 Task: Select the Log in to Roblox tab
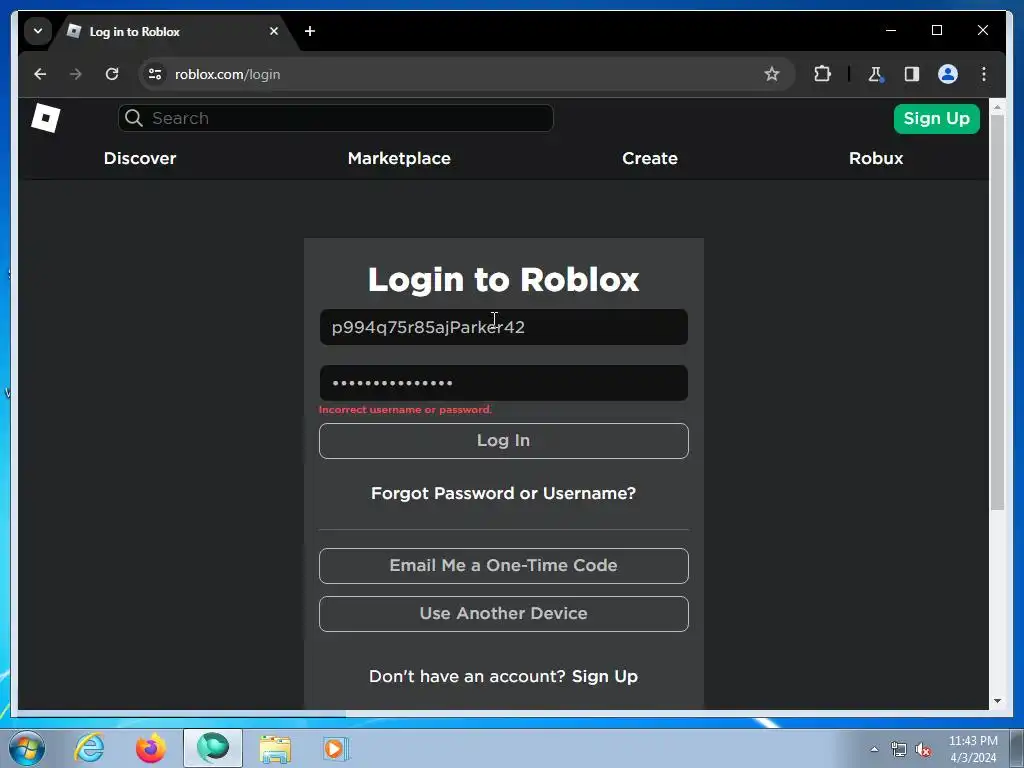pyautogui.click(x=174, y=31)
